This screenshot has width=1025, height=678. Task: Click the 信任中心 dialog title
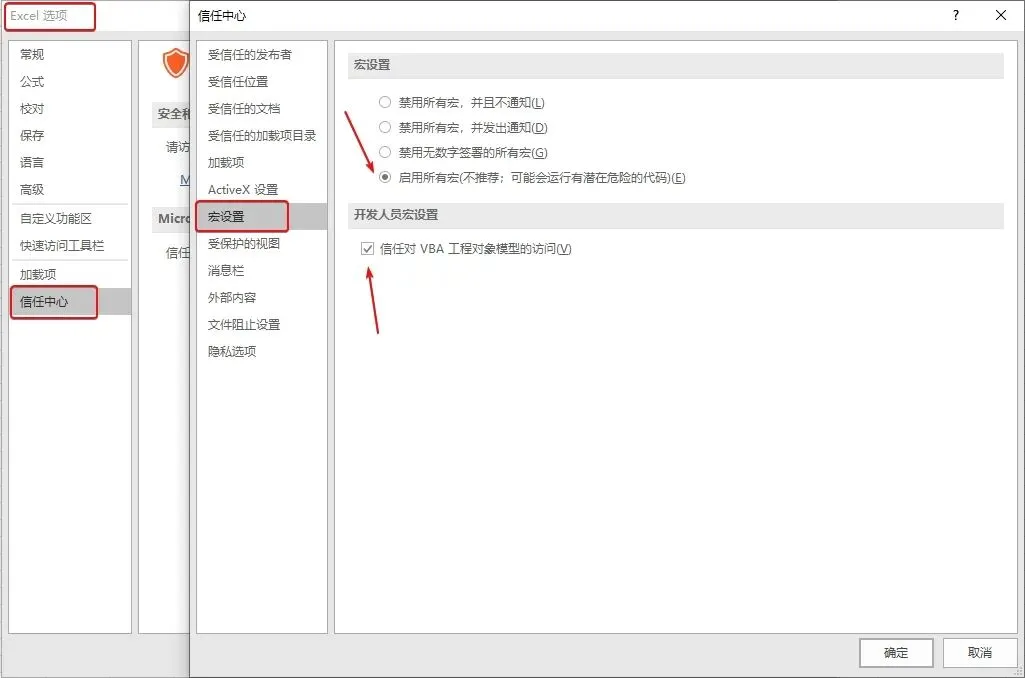[222, 16]
